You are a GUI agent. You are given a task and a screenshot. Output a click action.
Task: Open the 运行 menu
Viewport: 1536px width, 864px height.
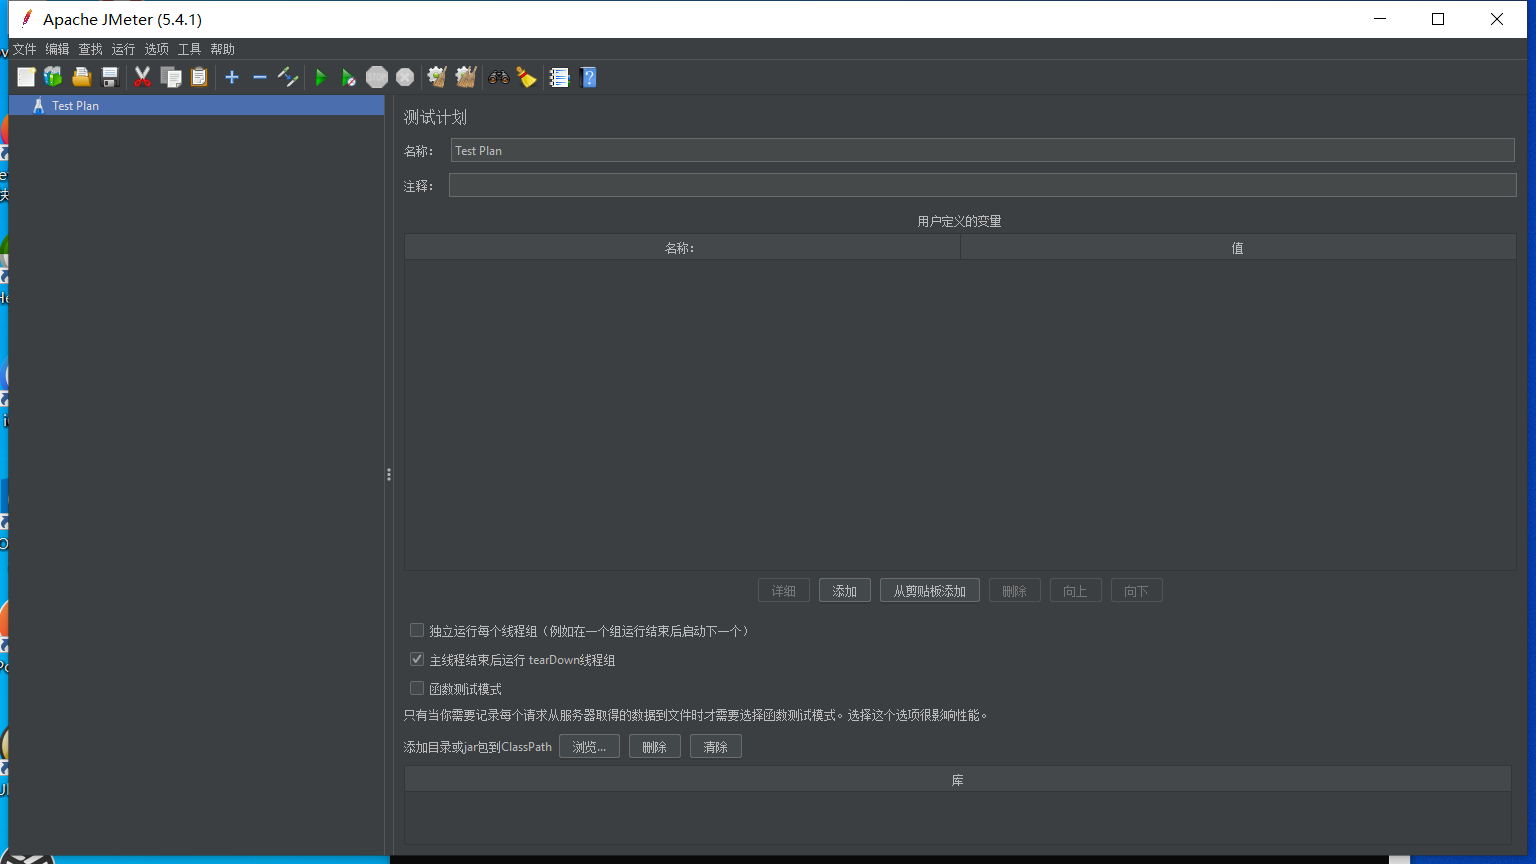pyautogui.click(x=123, y=49)
